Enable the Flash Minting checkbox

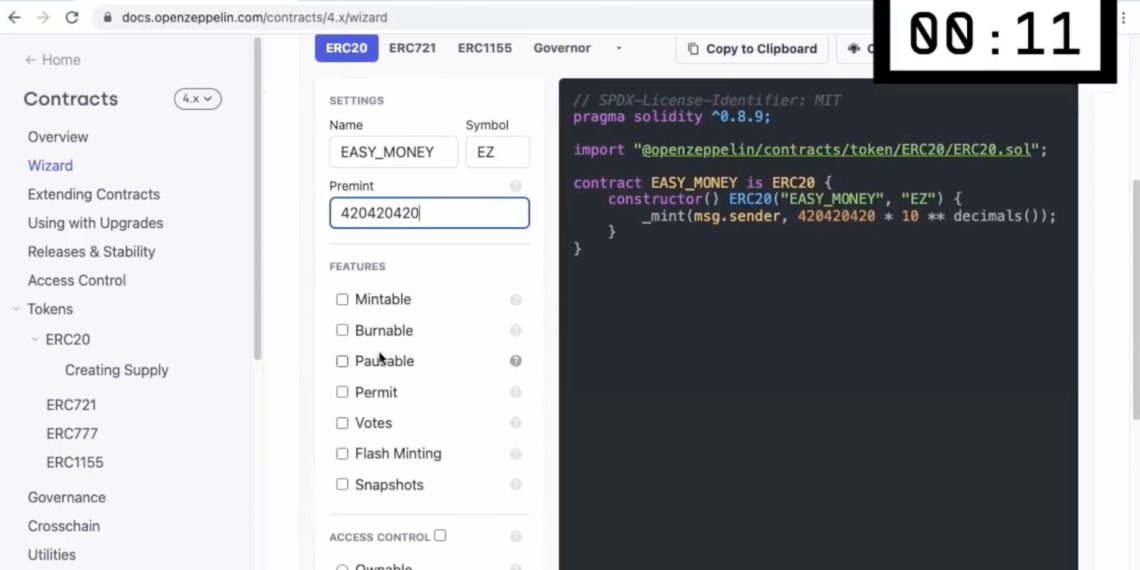coord(342,454)
